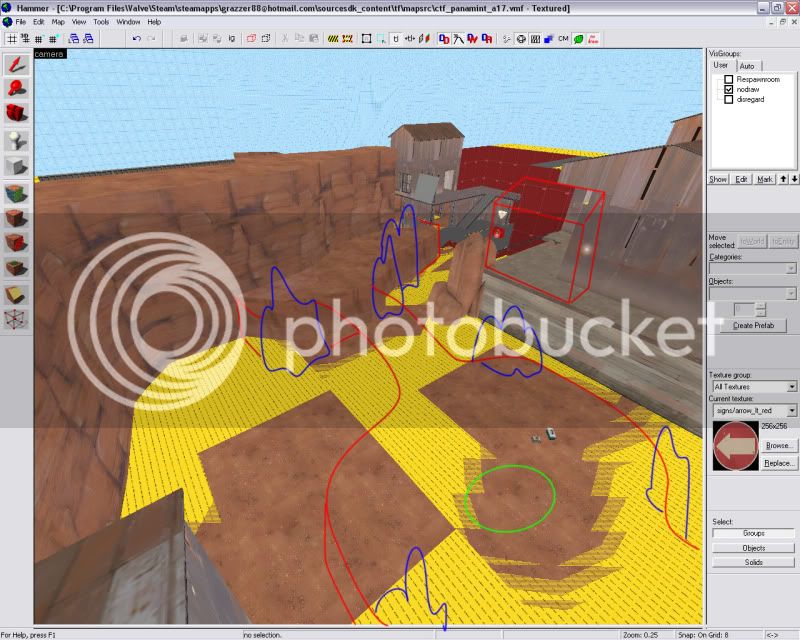Viewport: 800px width, 640px height.
Task: Click the Save Window State icon
Action: click(x=88, y=39)
